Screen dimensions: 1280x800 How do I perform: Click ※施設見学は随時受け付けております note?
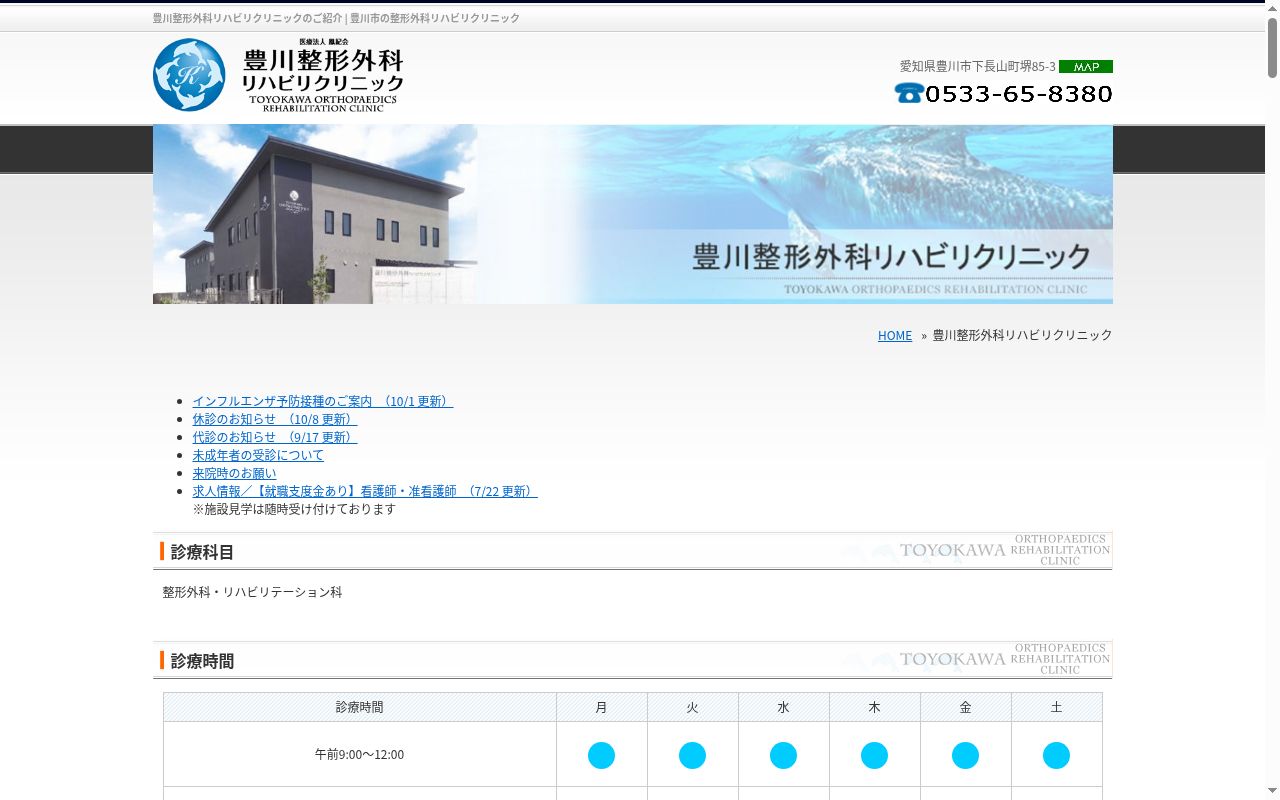pos(294,509)
